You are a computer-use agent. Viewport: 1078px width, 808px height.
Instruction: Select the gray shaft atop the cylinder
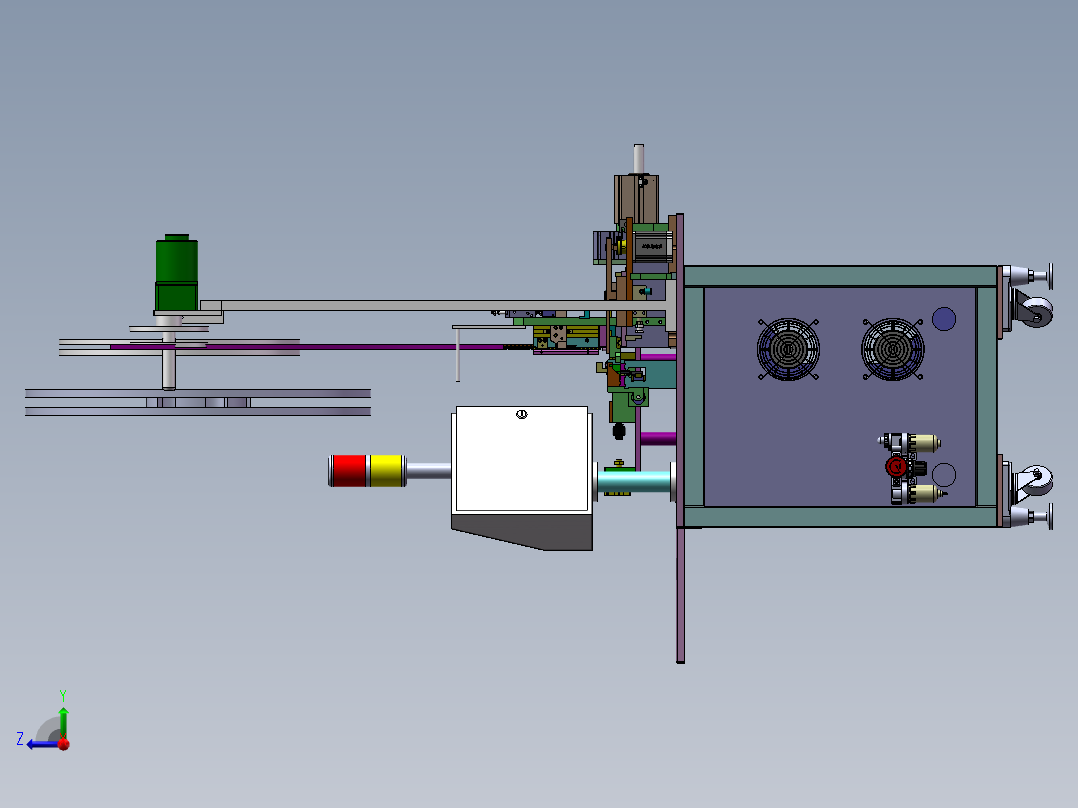point(639,159)
